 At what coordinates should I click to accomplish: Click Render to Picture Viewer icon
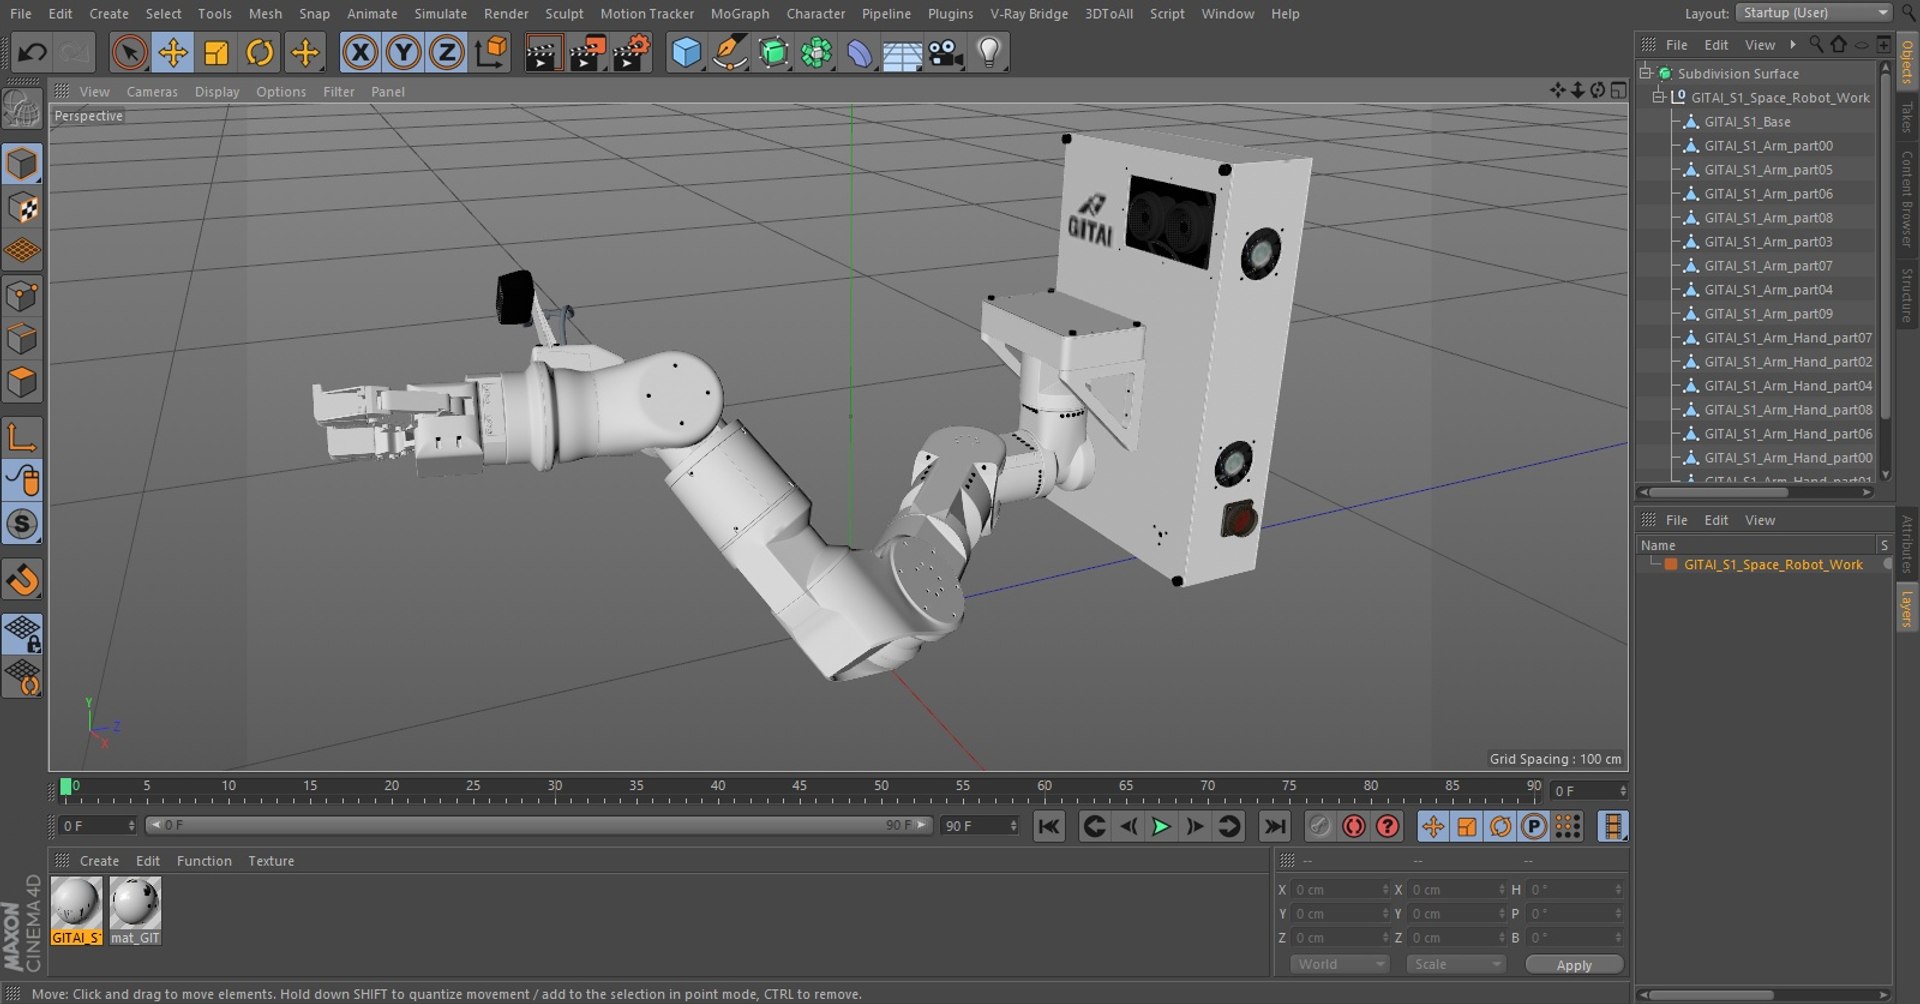[x=588, y=52]
